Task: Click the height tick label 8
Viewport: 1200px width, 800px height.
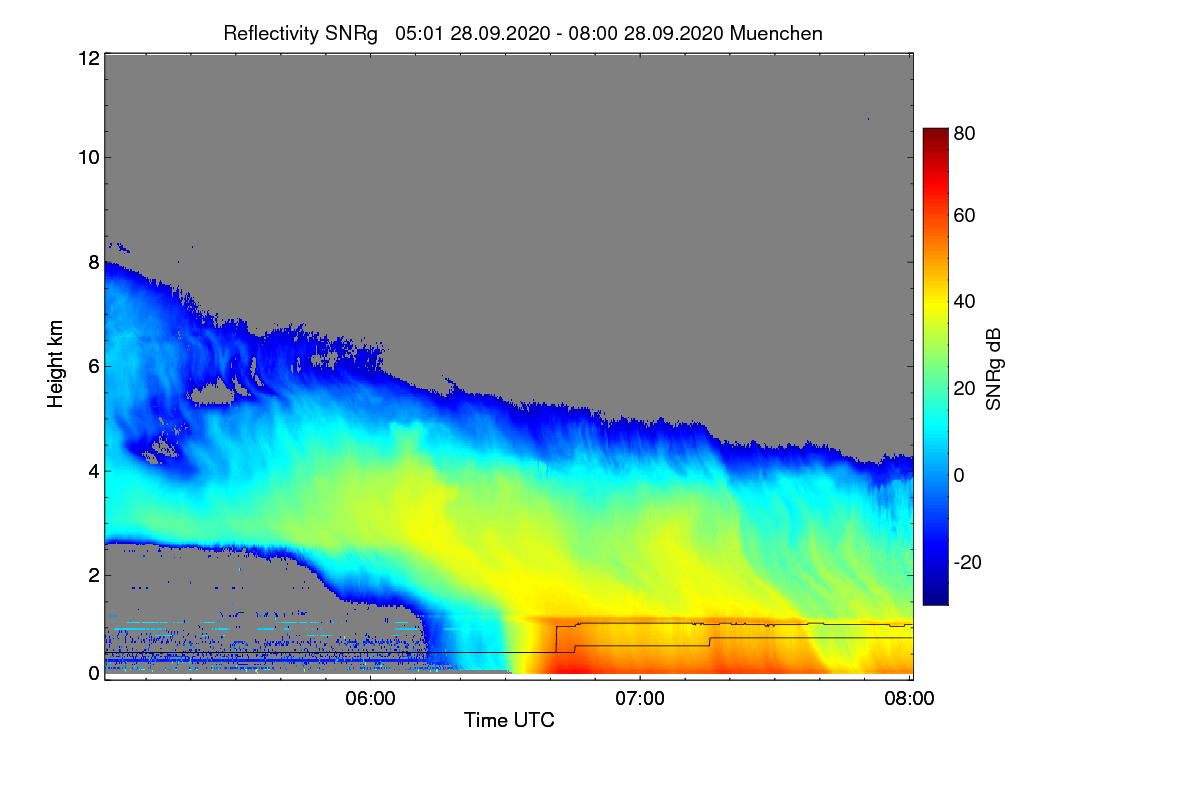Action: coord(93,262)
